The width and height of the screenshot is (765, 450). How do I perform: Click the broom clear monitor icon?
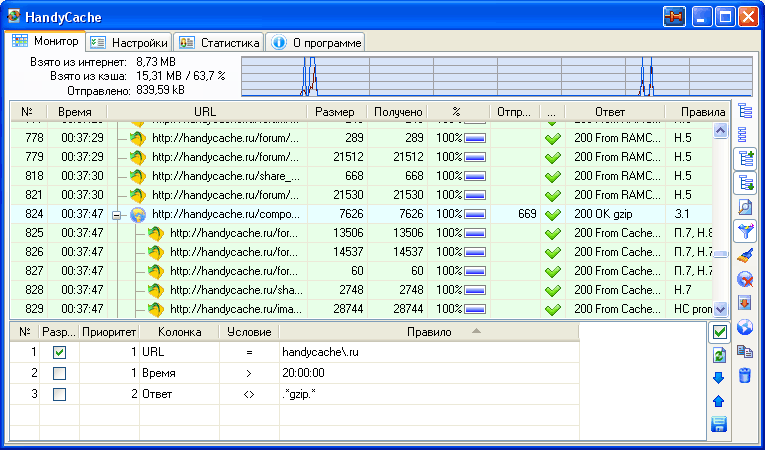pos(745,255)
